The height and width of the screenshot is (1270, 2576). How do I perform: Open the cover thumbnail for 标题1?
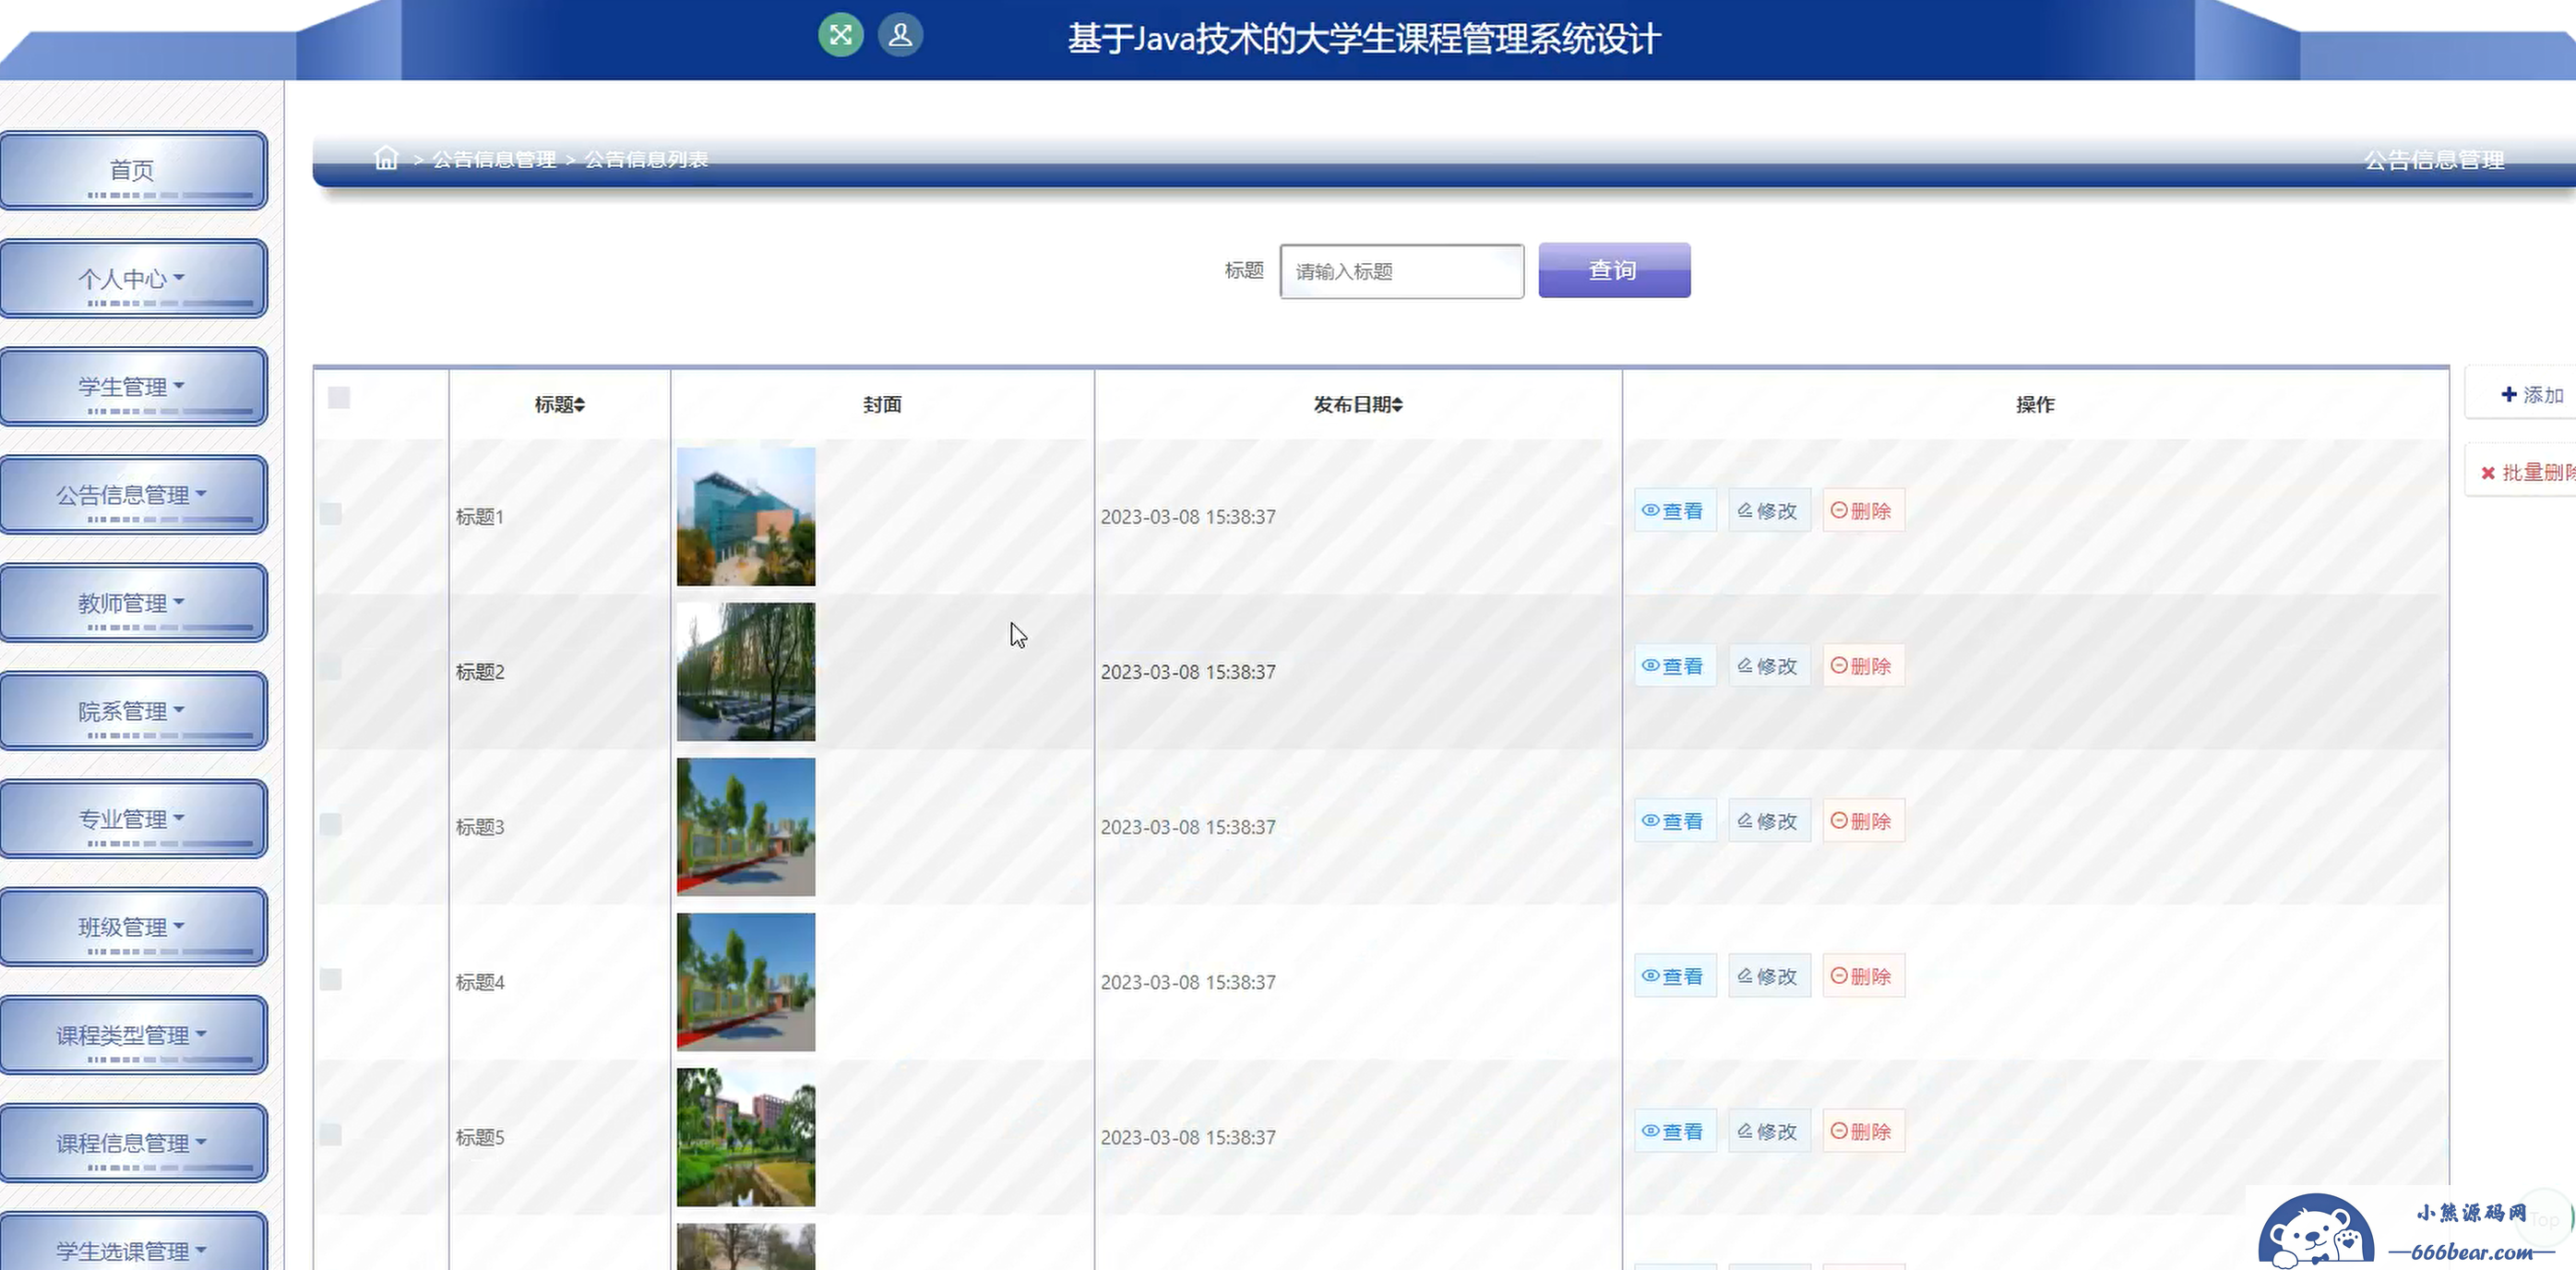coord(746,516)
